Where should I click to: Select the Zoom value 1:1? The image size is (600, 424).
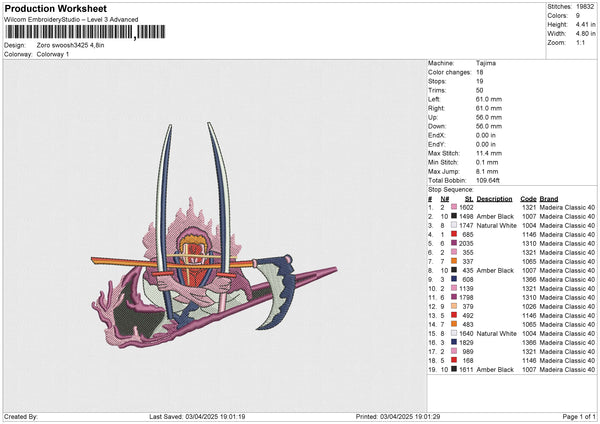pos(580,43)
